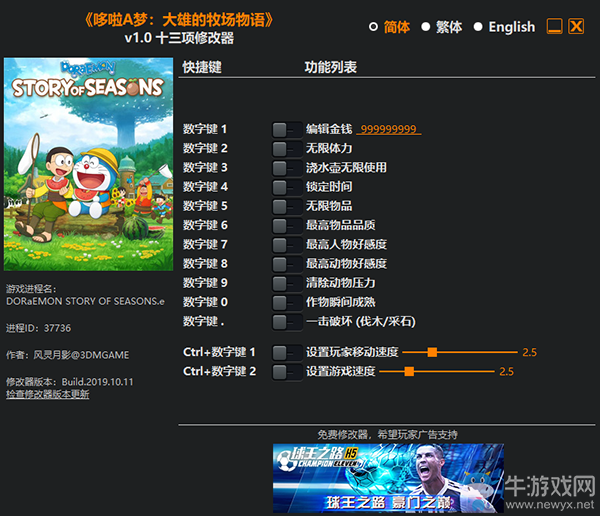Enable 锁定时间 toggle
Image resolution: width=600 pixels, height=516 pixels.
pyautogui.click(x=287, y=188)
